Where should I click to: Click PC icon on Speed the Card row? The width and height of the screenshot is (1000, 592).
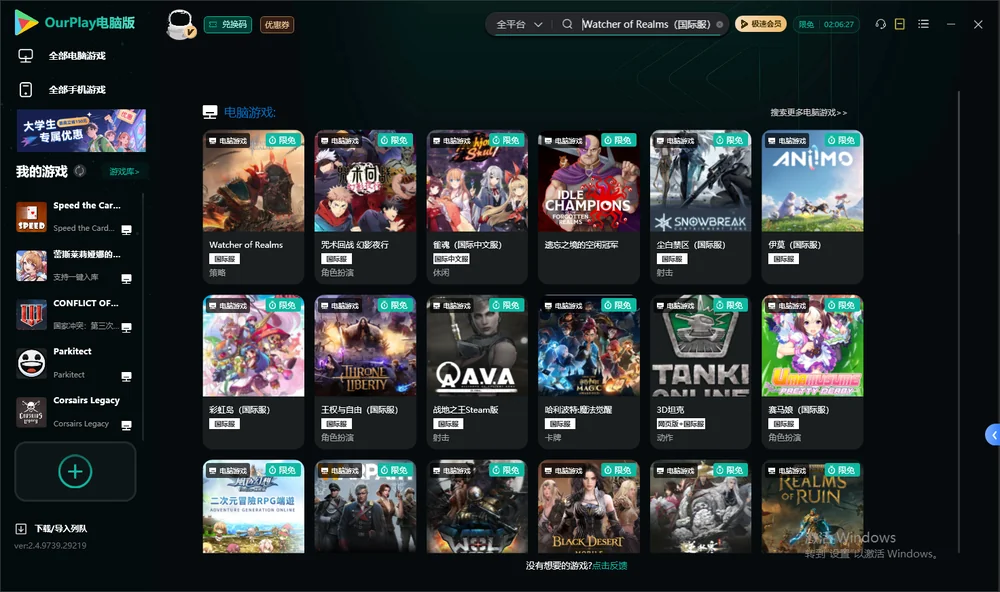pyautogui.click(x=126, y=230)
